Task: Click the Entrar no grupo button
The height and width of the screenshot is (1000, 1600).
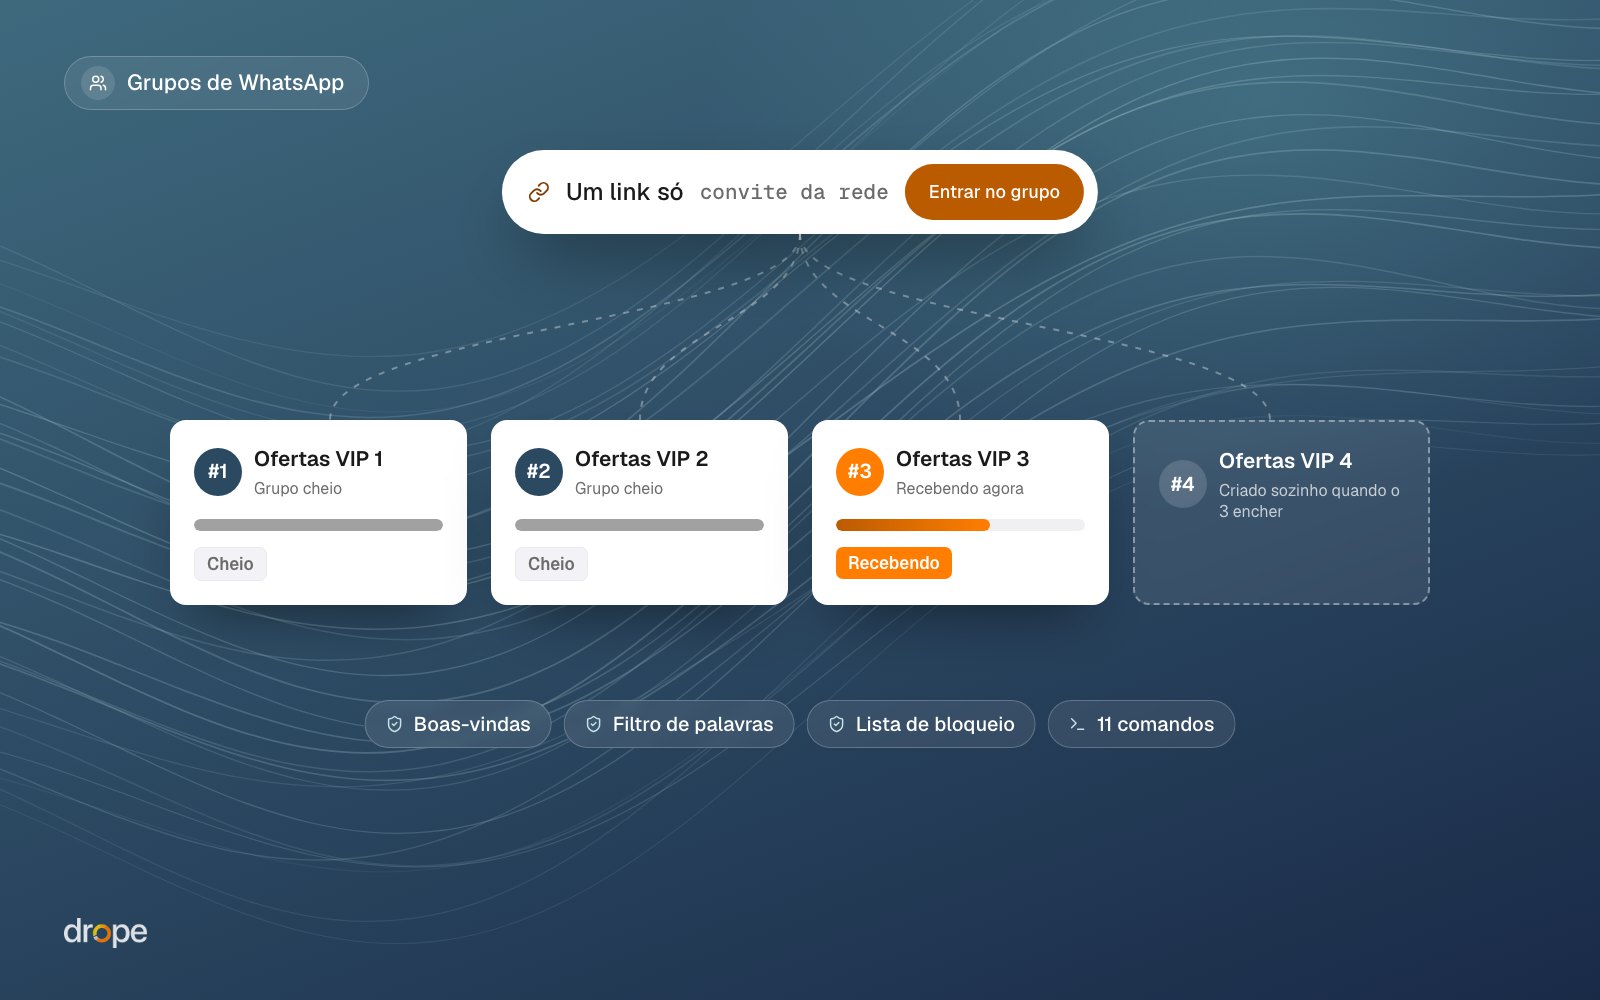Action: coord(994,192)
